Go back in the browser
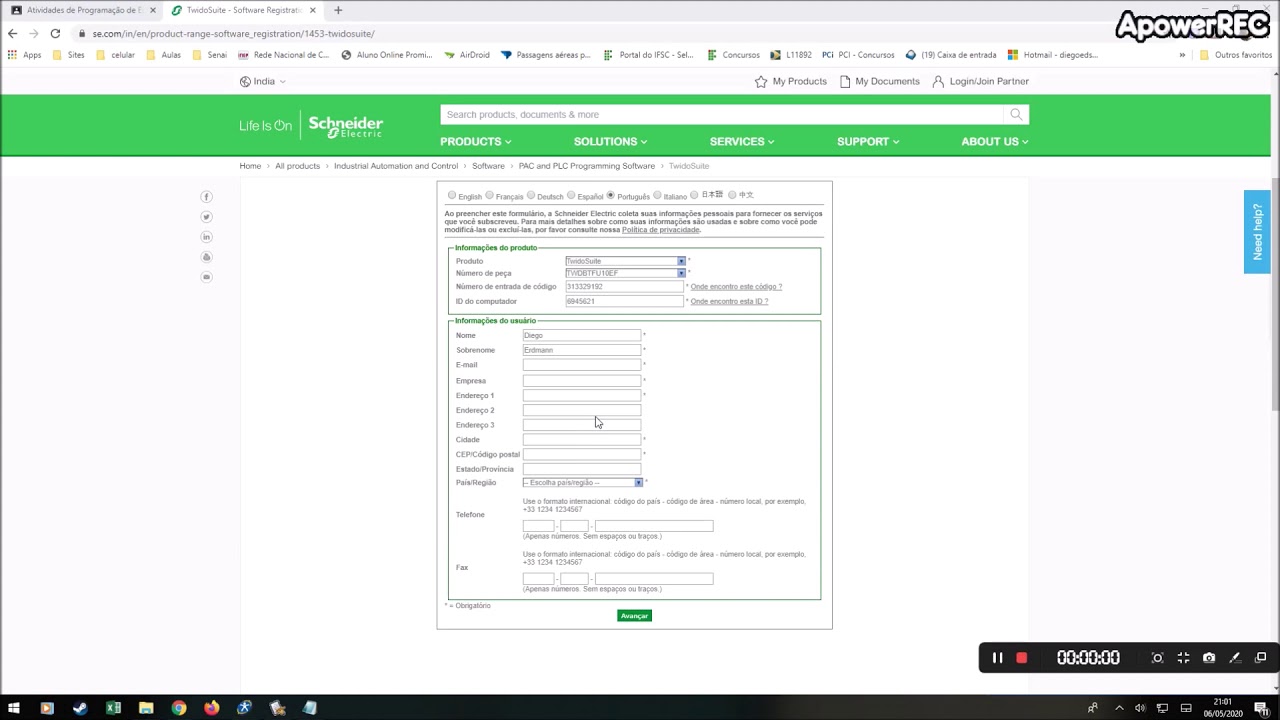This screenshot has width=1280, height=720. (12, 33)
